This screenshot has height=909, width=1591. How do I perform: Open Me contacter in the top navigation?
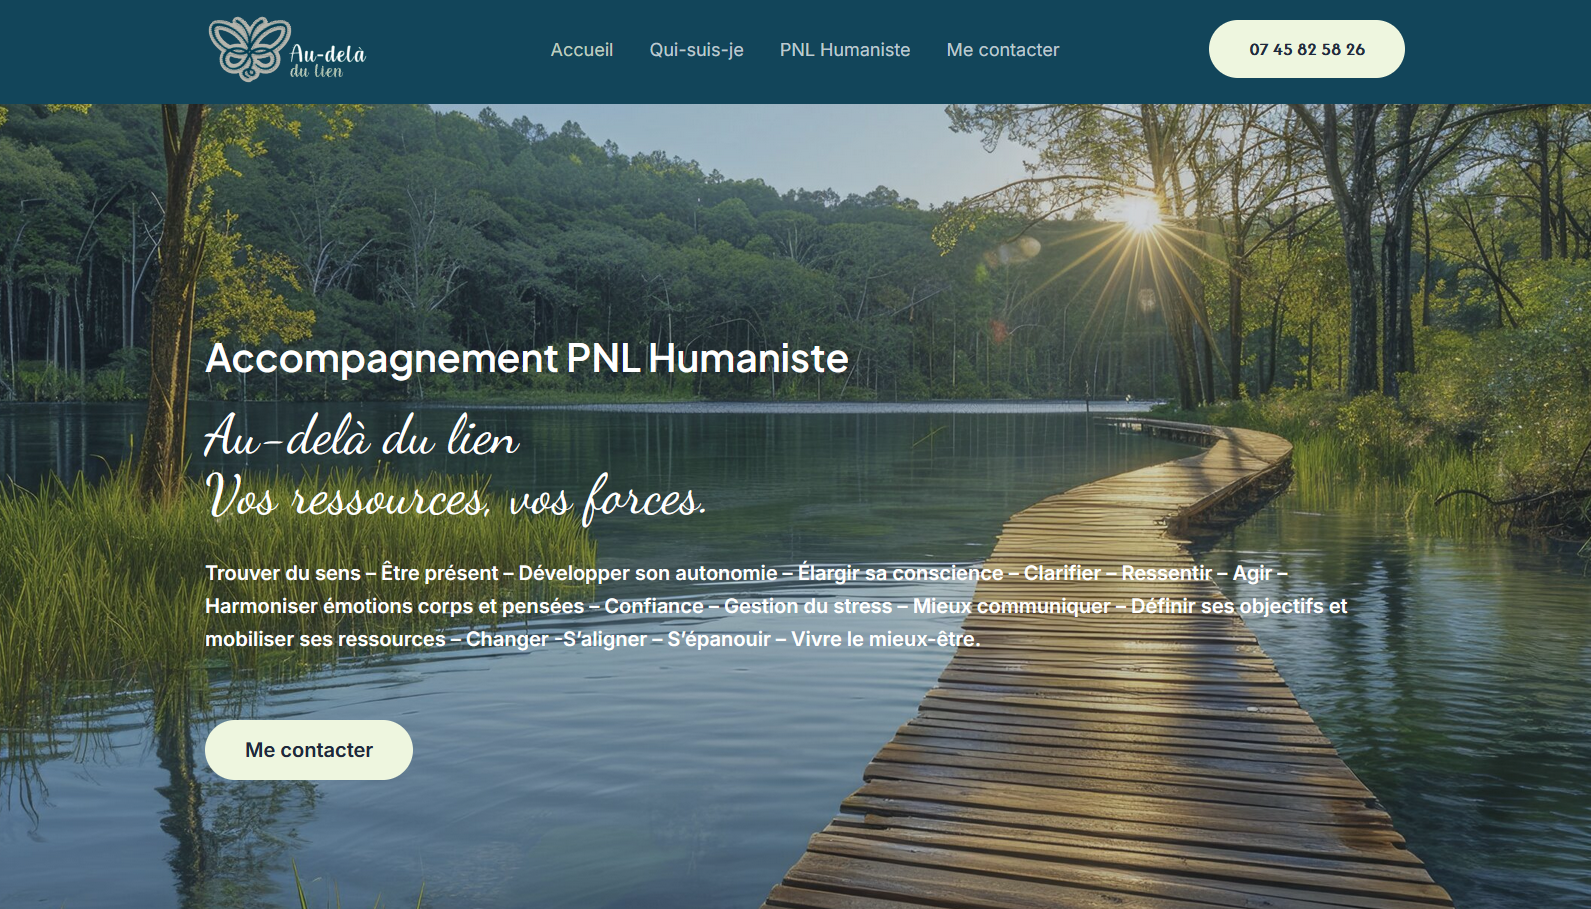(1003, 50)
